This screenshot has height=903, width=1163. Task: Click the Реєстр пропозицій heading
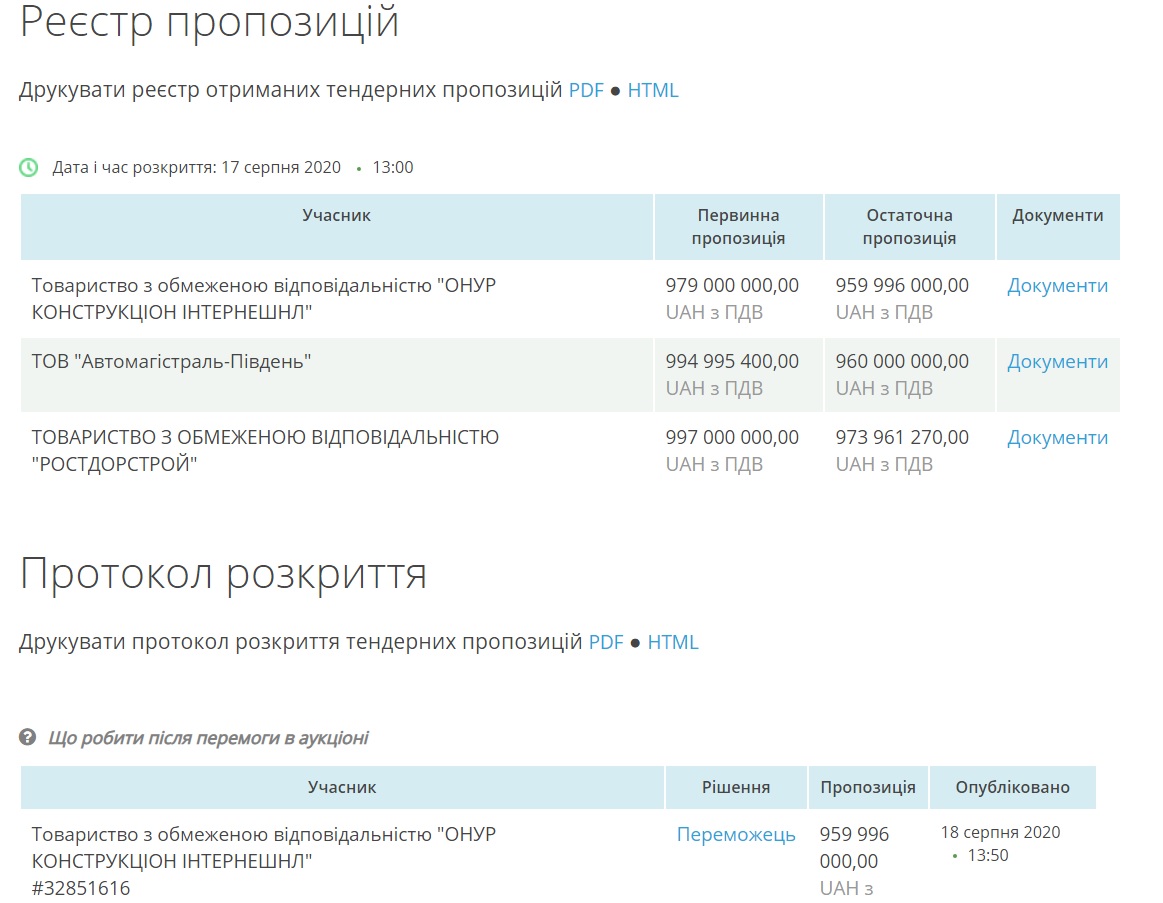(x=209, y=22)
